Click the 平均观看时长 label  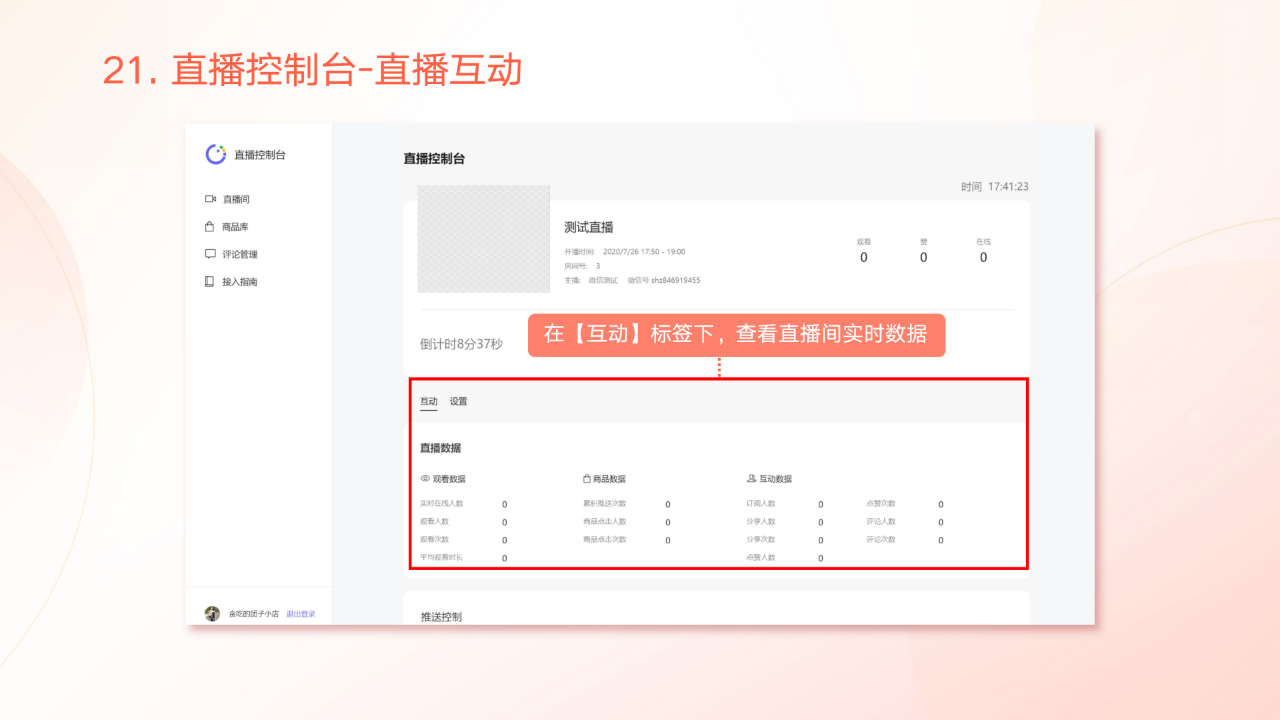pos(442,557)
